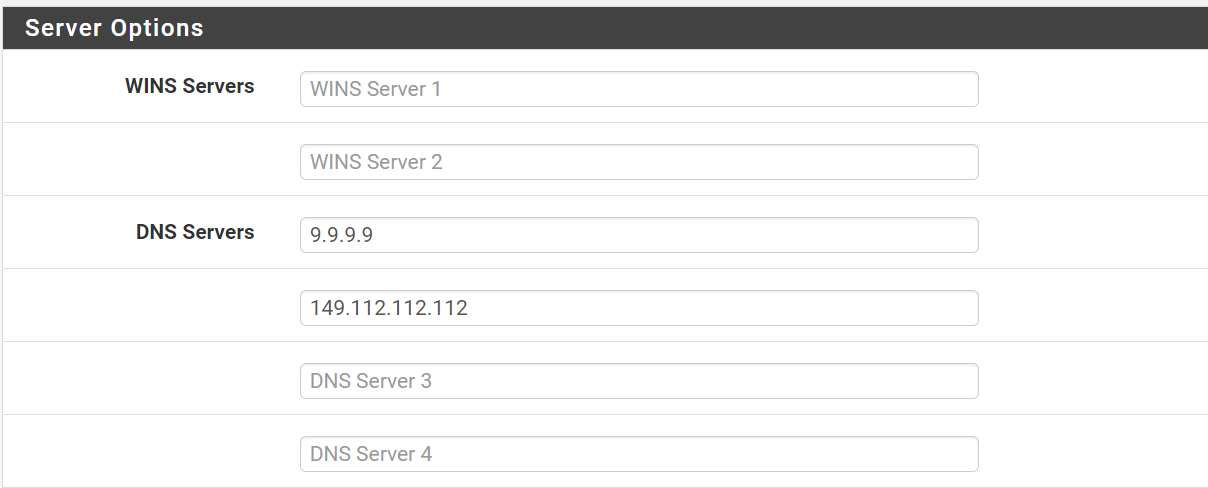1208x488 pixels.
Task: Click the field showing 149.112.112.112
Action: 639,308
